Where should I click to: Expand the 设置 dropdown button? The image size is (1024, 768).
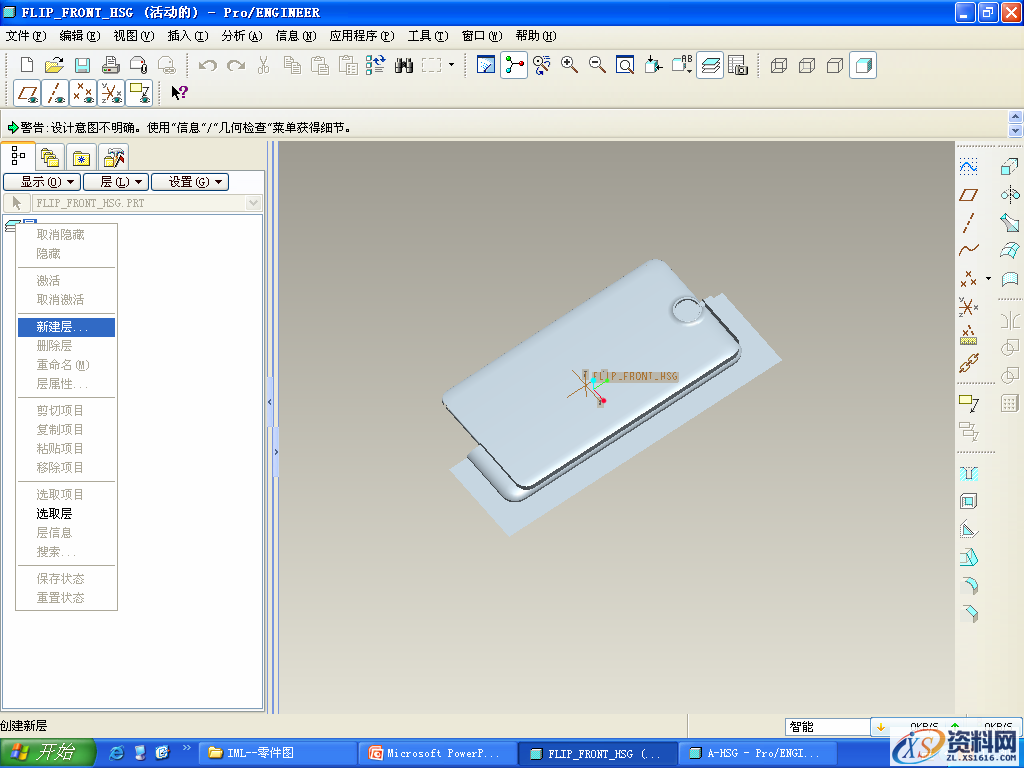pos(190,182)
